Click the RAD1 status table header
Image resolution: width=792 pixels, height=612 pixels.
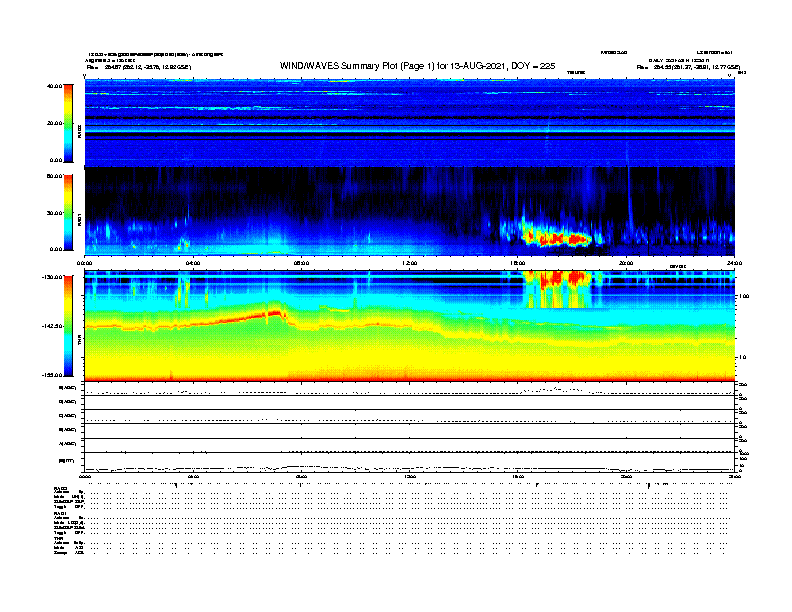tap(61, 514)
